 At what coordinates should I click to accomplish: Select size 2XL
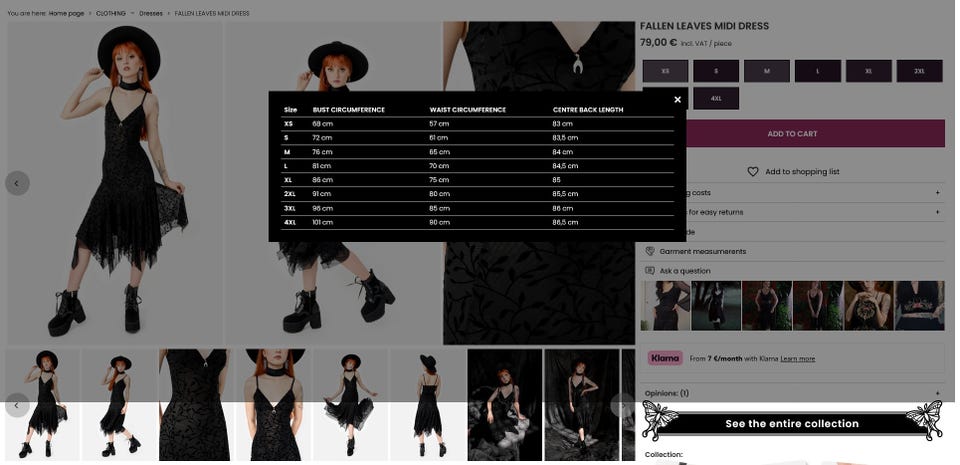click(920, 71)
